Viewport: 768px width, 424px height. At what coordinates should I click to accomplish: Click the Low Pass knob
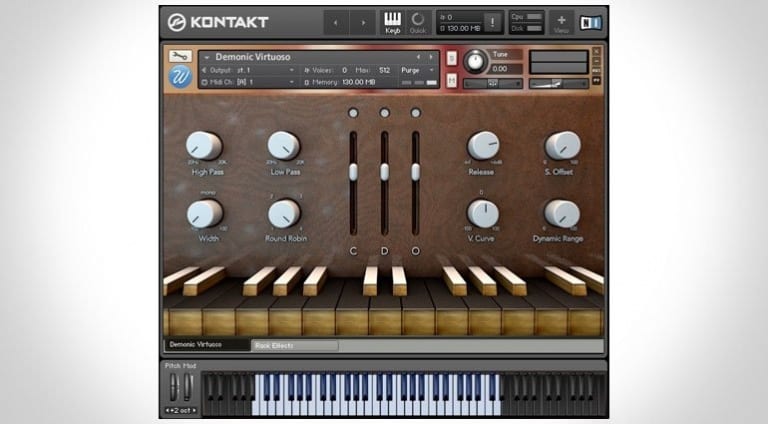tap(284, 145)
